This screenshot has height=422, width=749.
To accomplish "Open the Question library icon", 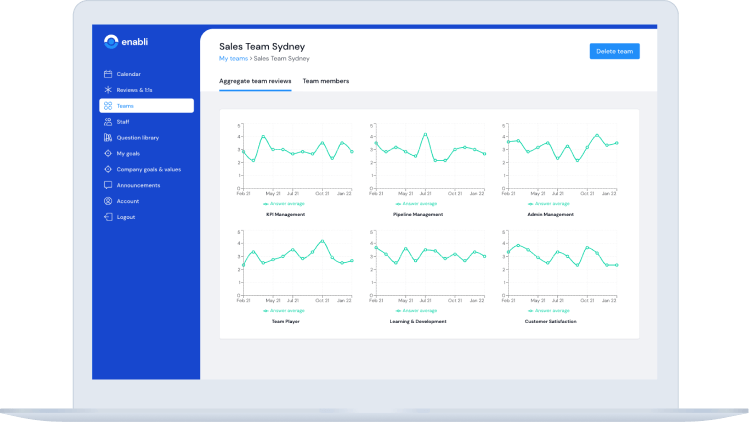I will click(107, 138).
